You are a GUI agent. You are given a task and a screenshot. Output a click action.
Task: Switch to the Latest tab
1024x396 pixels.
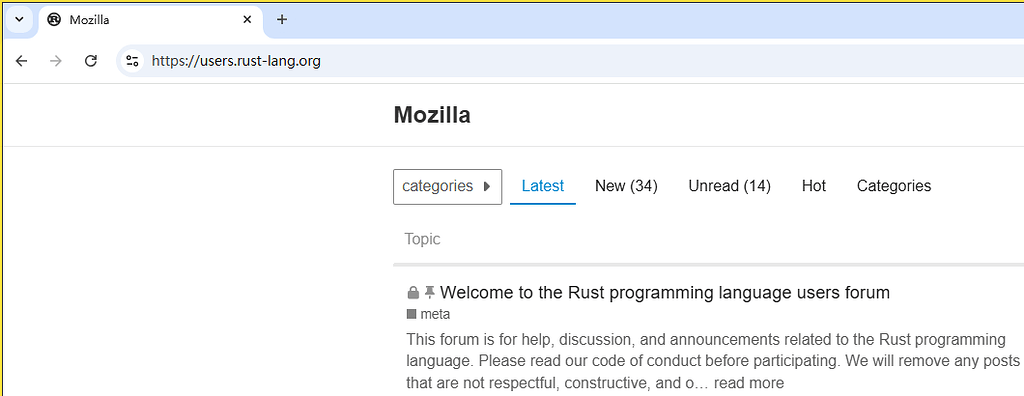543,186
